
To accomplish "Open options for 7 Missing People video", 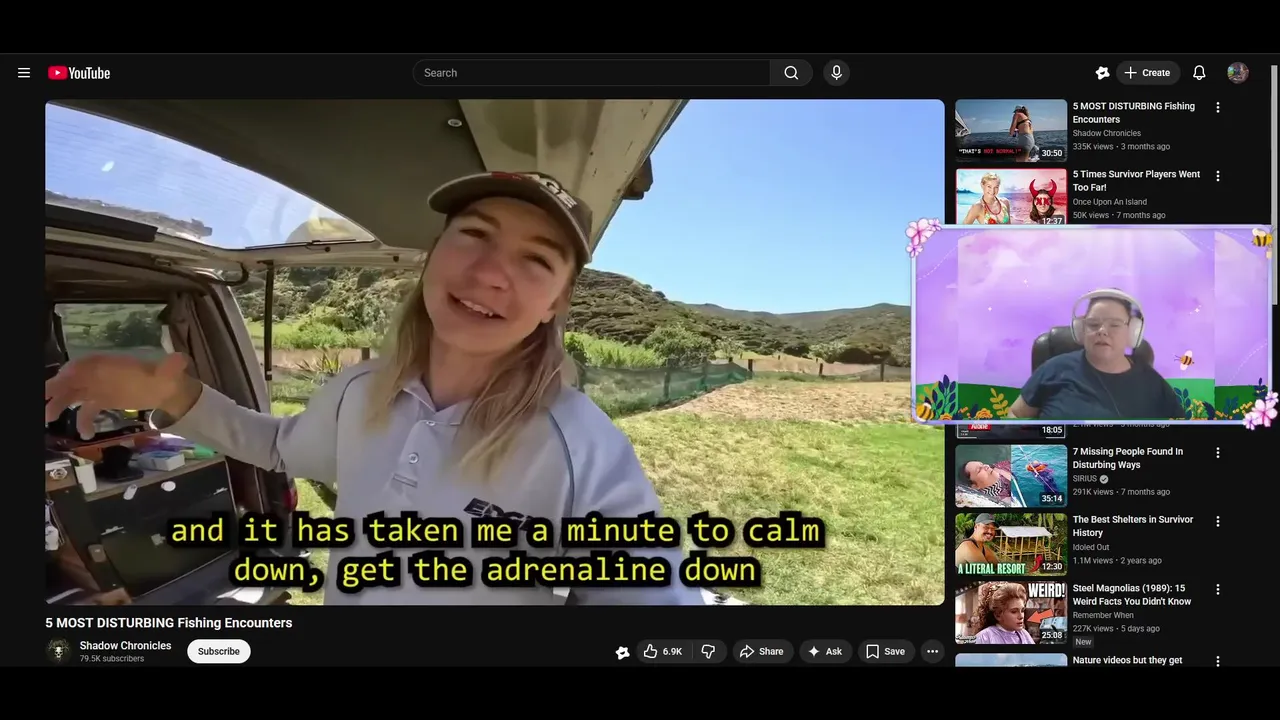I will point(1217,453).
